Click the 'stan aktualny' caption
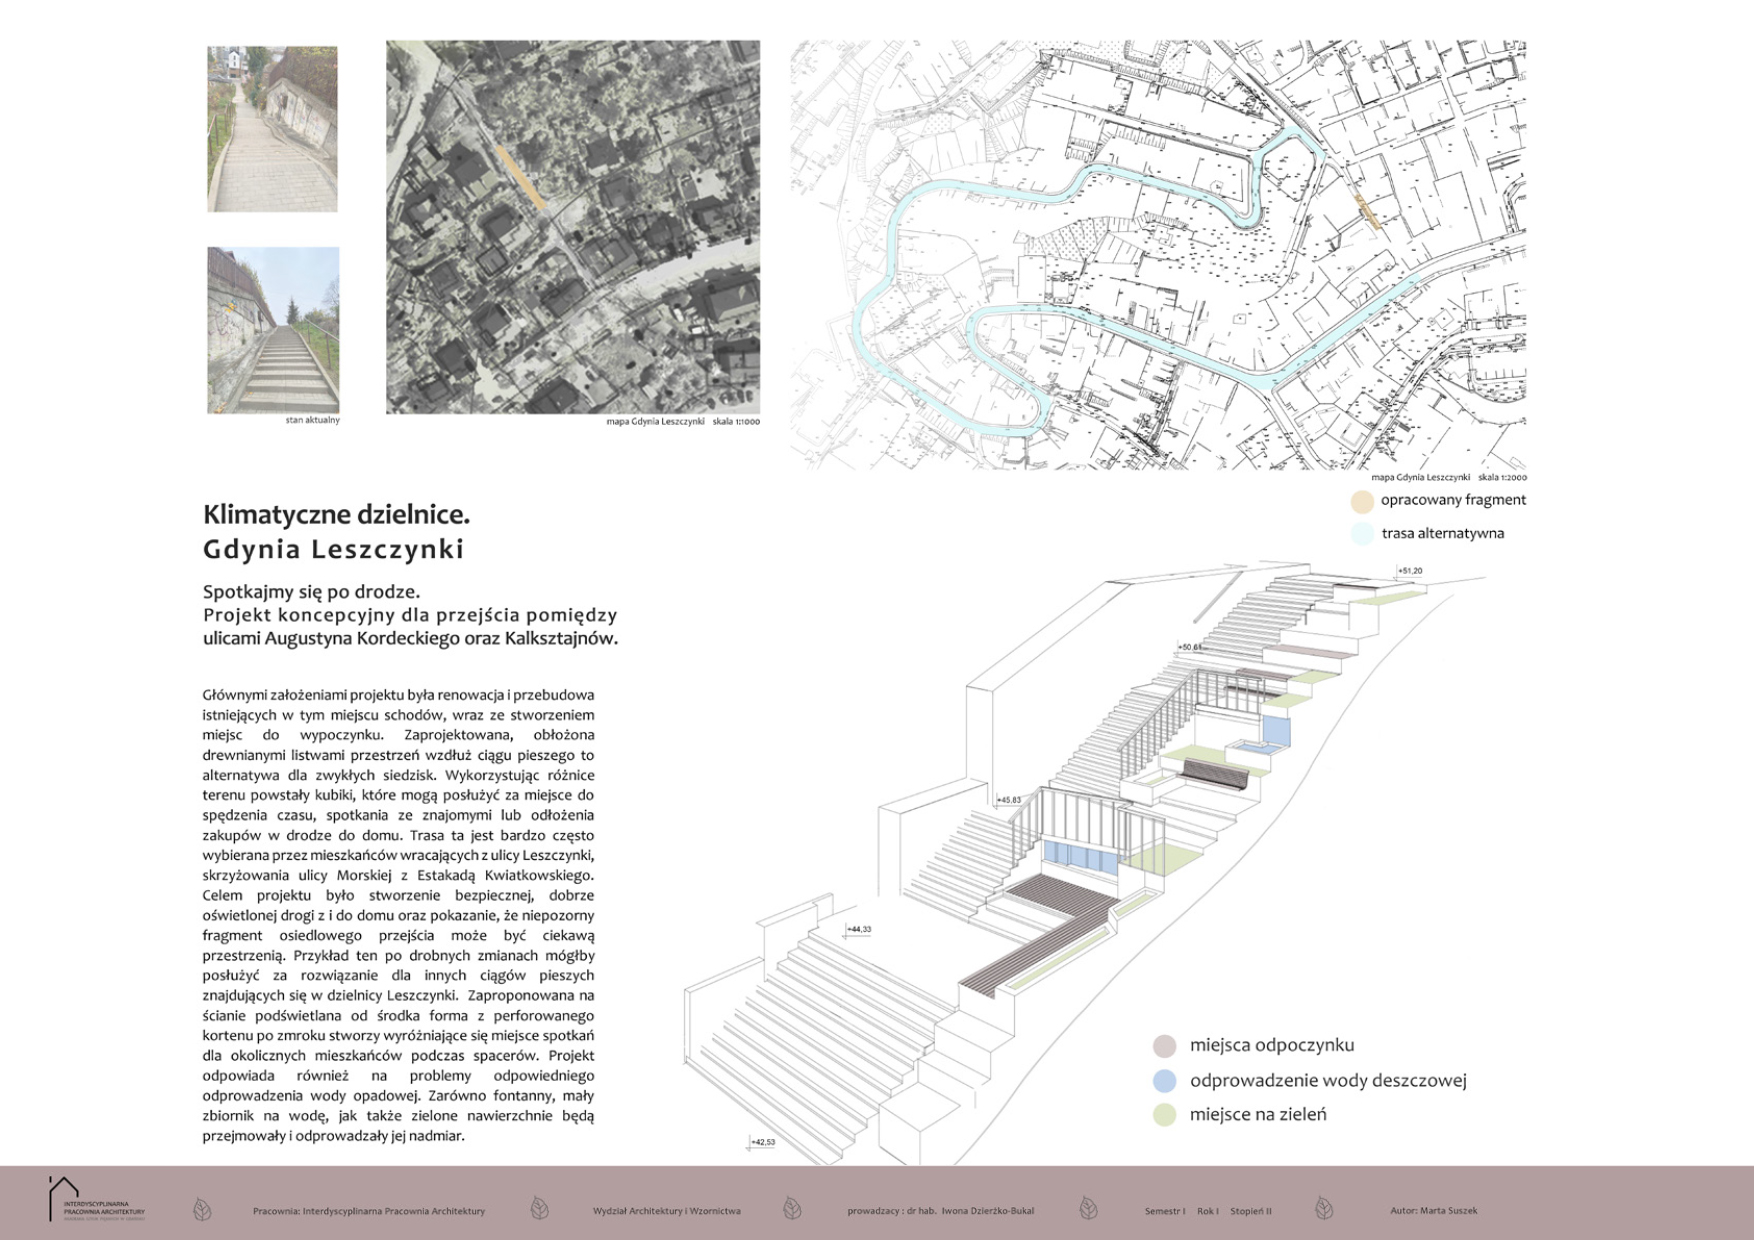 click(313, 420)
